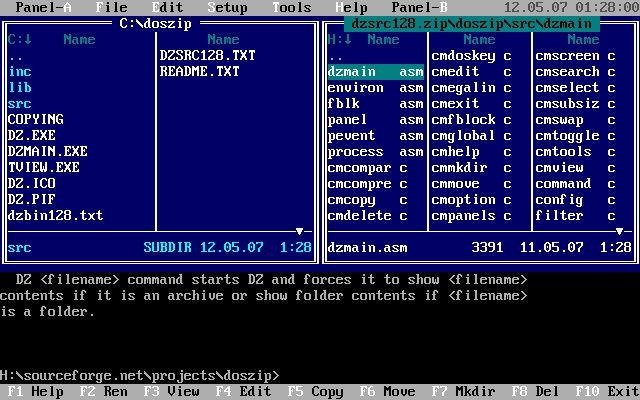Click the F2 Ren button
The width and height of the screenshot is (640, 400).
[104, 391]
